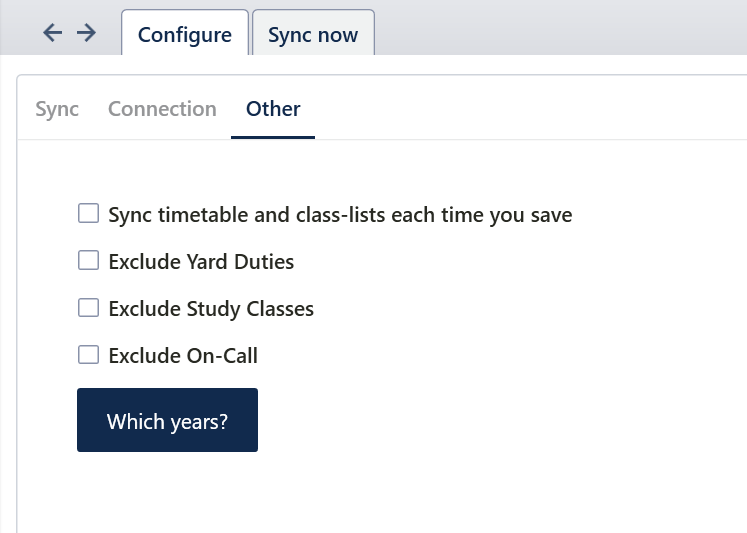Switch to the Configure tab

185,35
